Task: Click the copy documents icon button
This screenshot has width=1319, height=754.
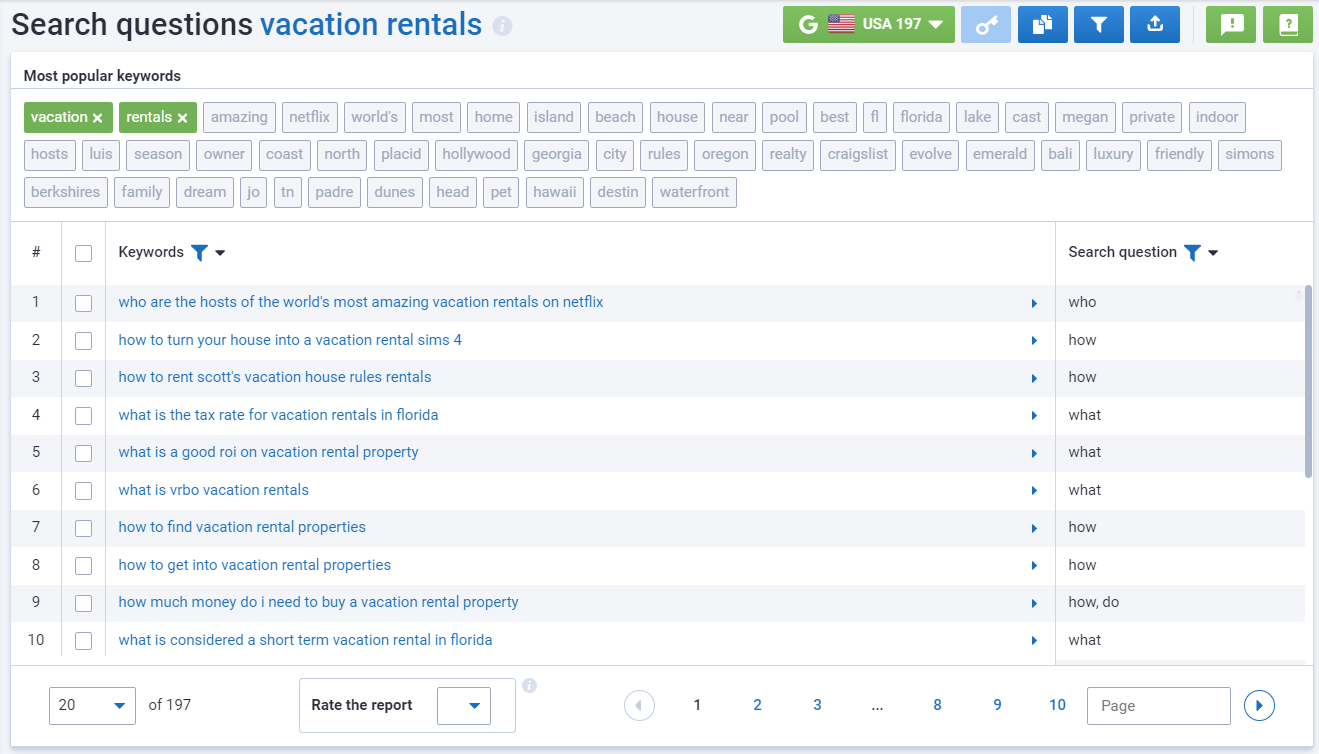Action: click(x=1042, y=25)
